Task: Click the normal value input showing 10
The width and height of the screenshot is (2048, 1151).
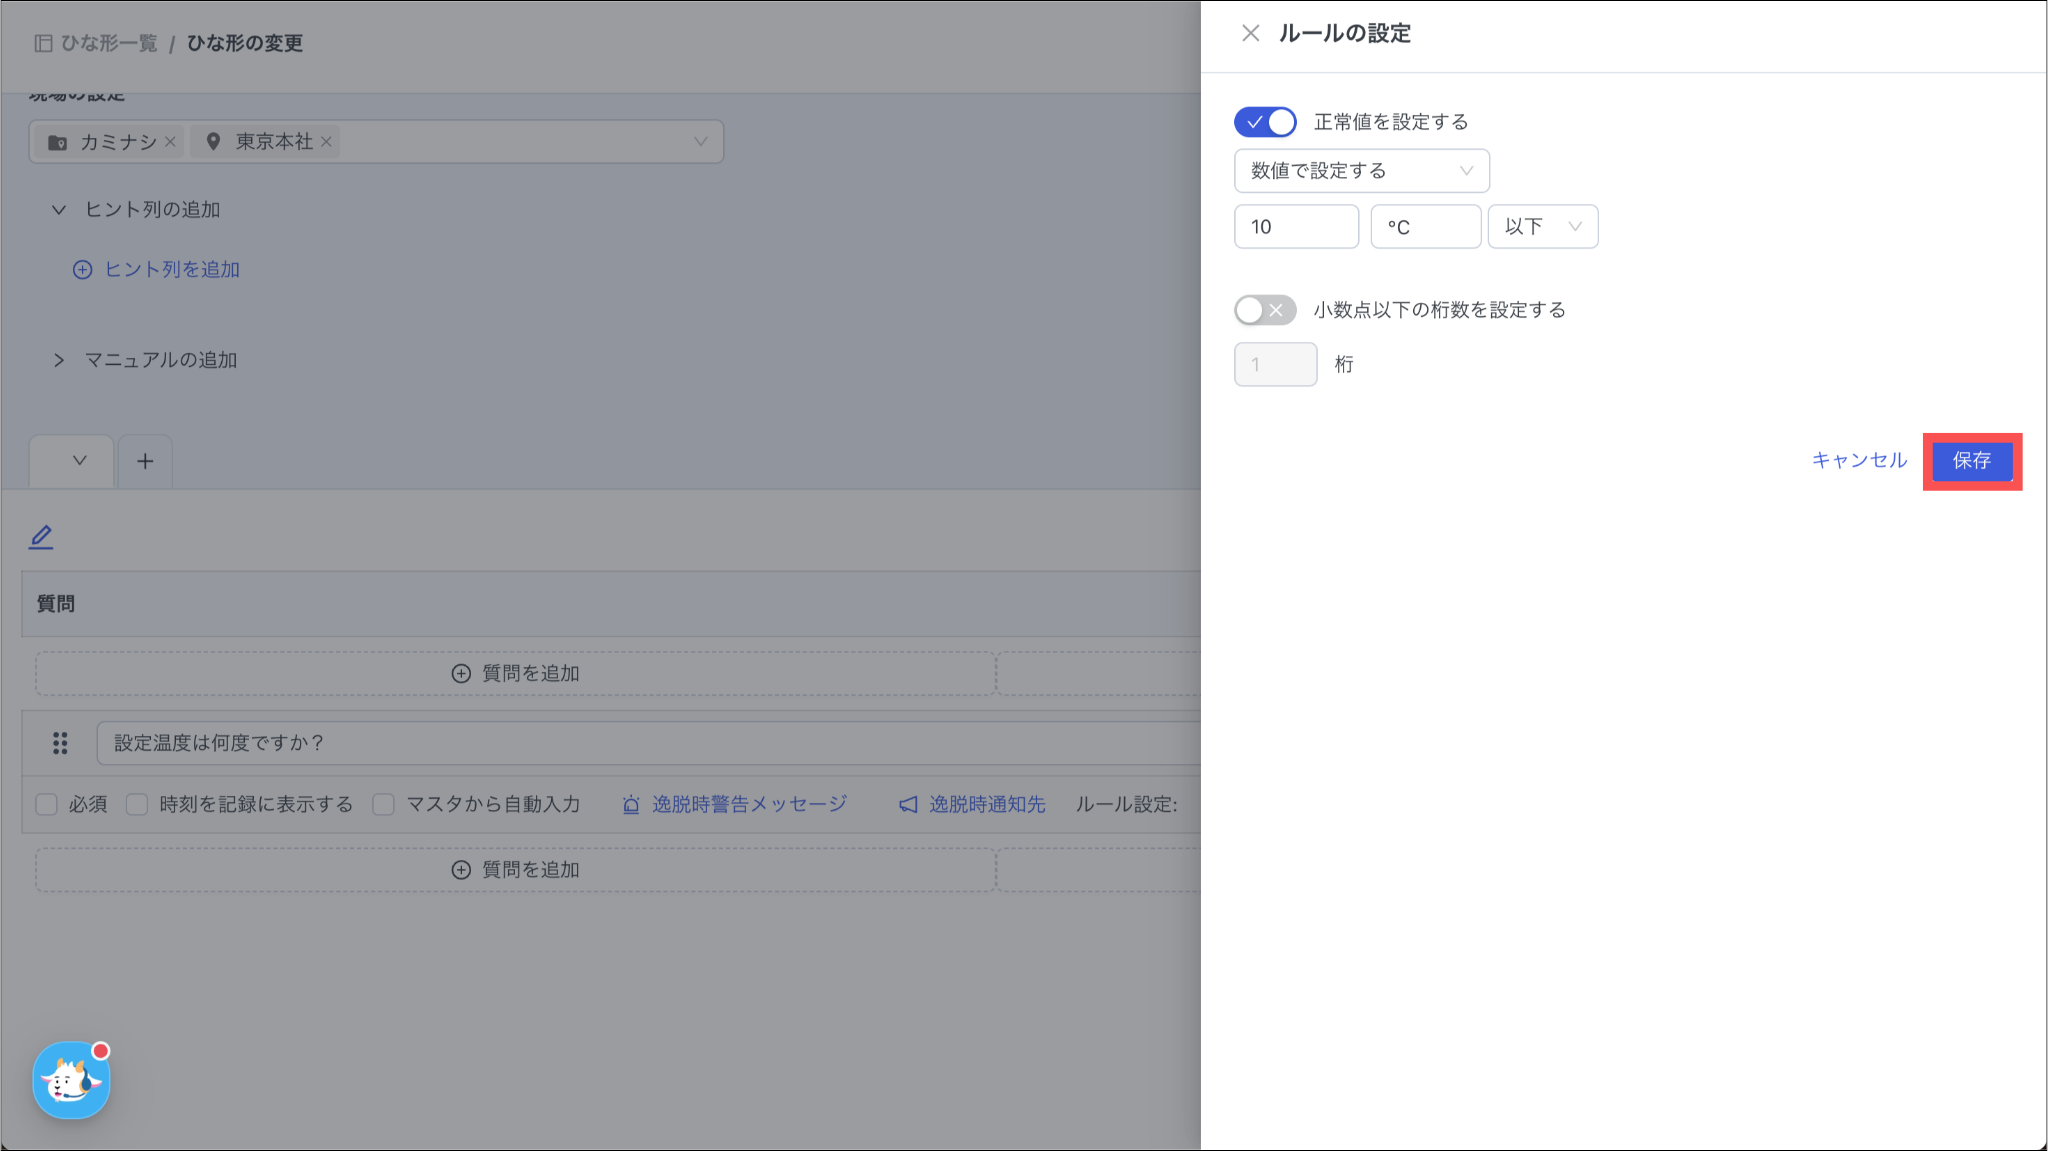Action: pos(1295,227)
